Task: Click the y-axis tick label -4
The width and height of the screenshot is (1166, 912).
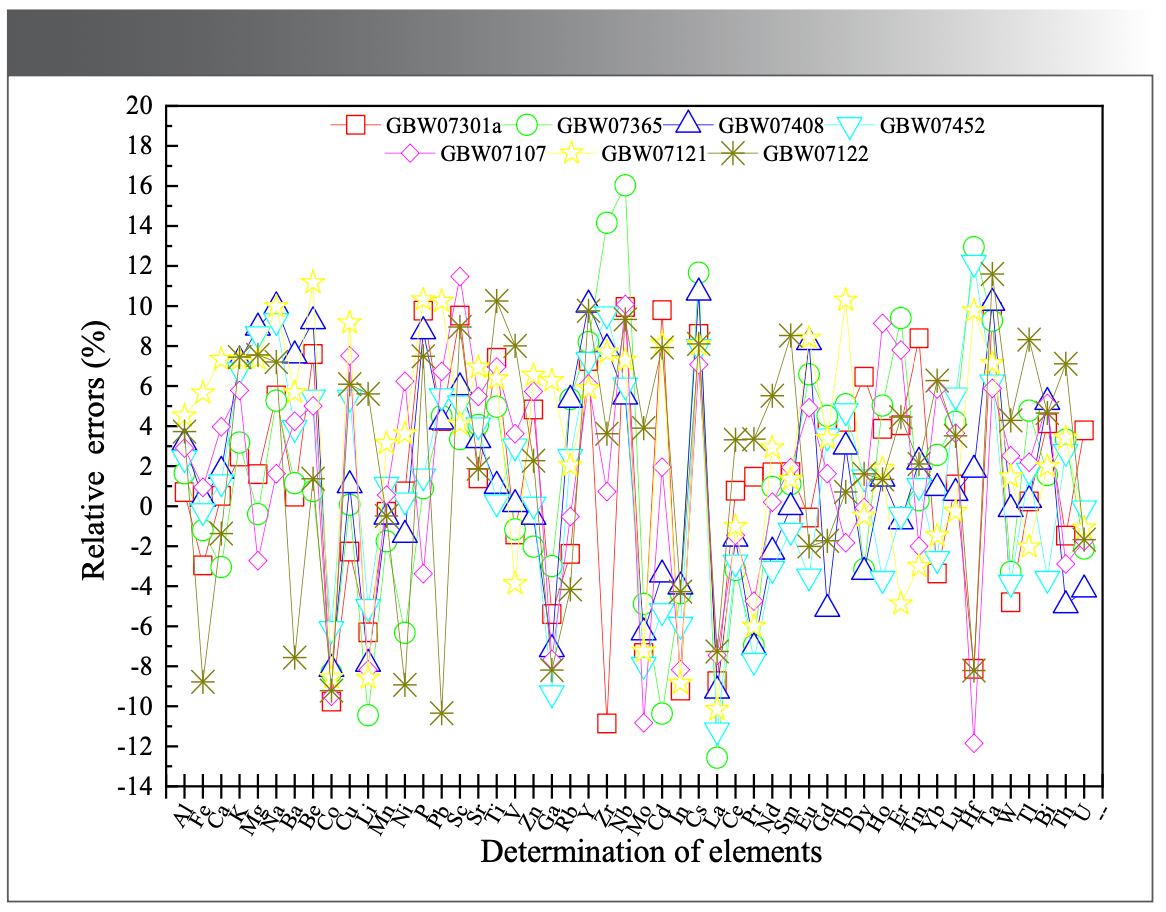Action: coord(141,587)
